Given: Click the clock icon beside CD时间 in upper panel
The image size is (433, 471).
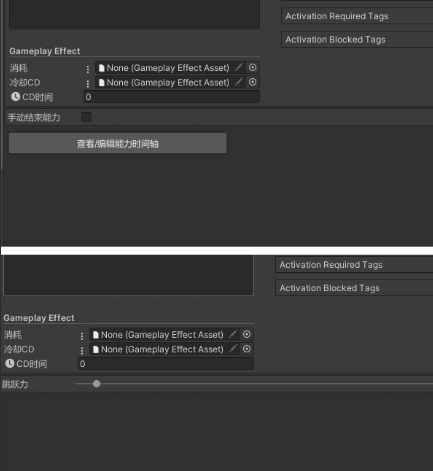Looking at the screenshot, I should pyautogui.click(x=15, y=97).
